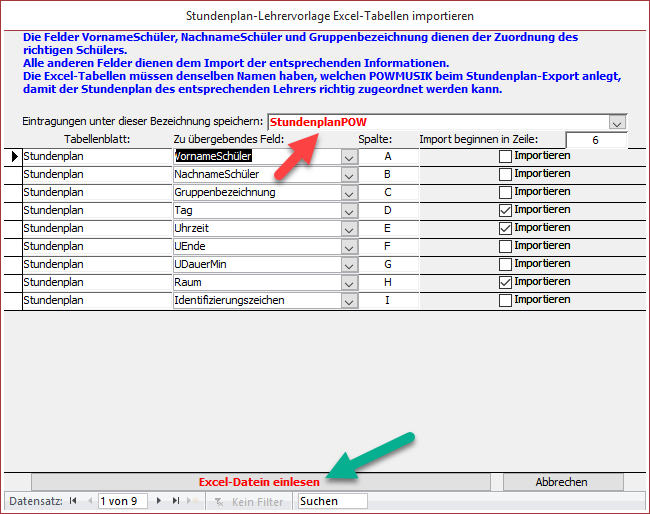Click the Suchen search box
Viewport: 650px width, 514px height.
[x=332, y=501]
